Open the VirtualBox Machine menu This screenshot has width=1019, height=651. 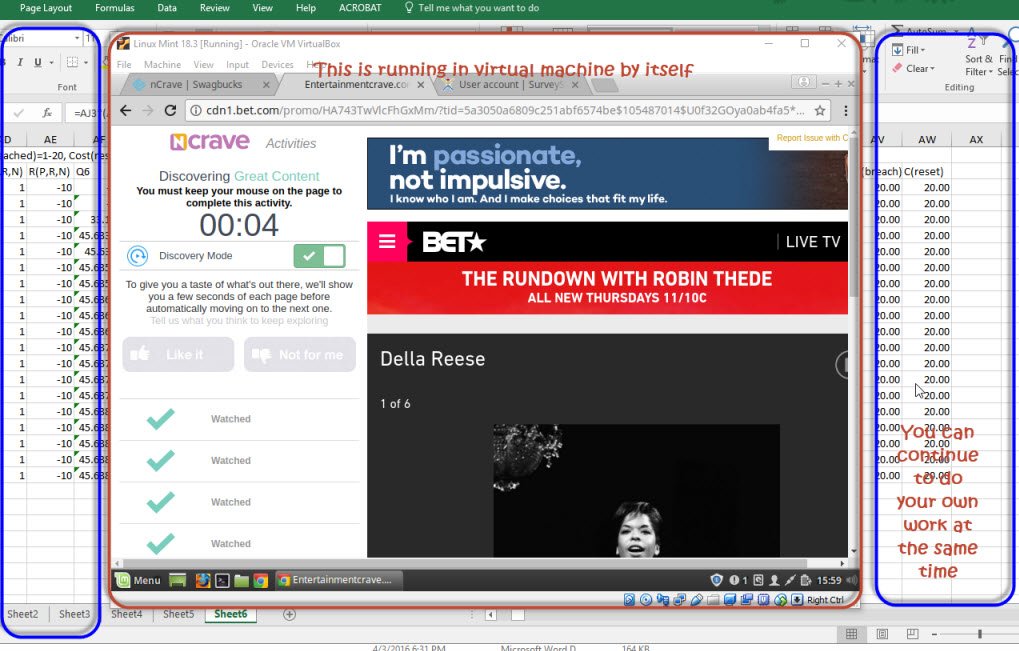(x=162, y=64)
